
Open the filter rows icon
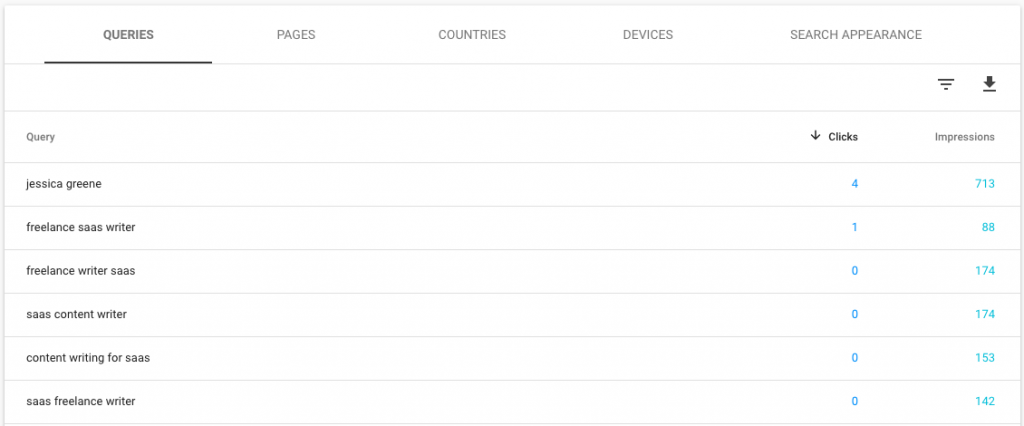946,85
